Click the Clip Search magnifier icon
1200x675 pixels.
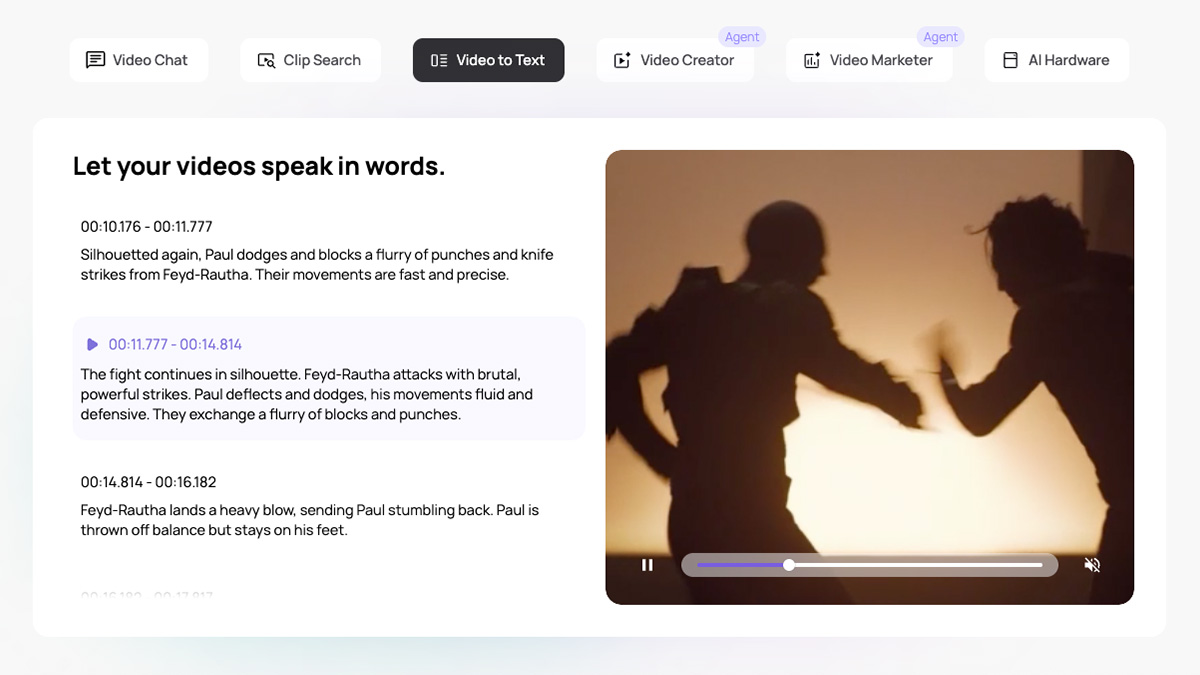coord(266,60)
